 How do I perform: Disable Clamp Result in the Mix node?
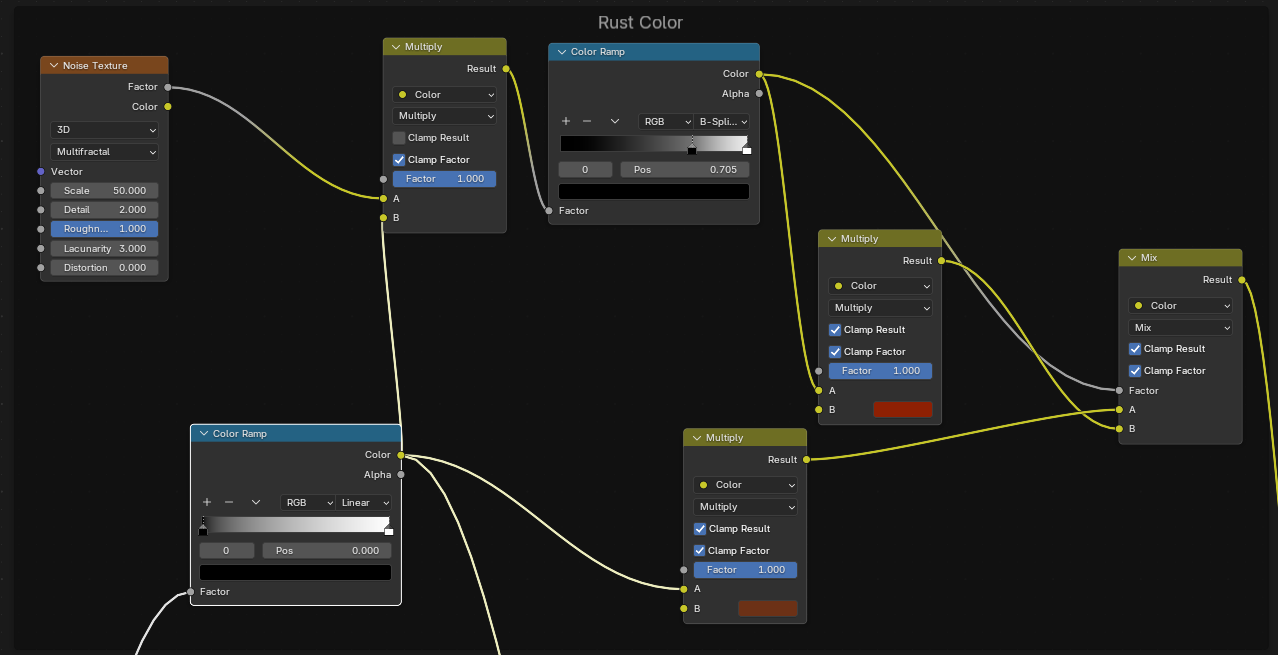coord(1135,349)
